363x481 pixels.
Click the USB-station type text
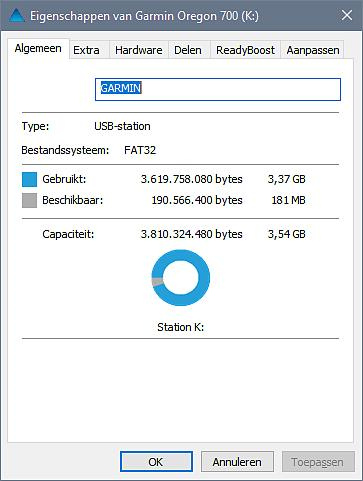[x=122, y=126]
